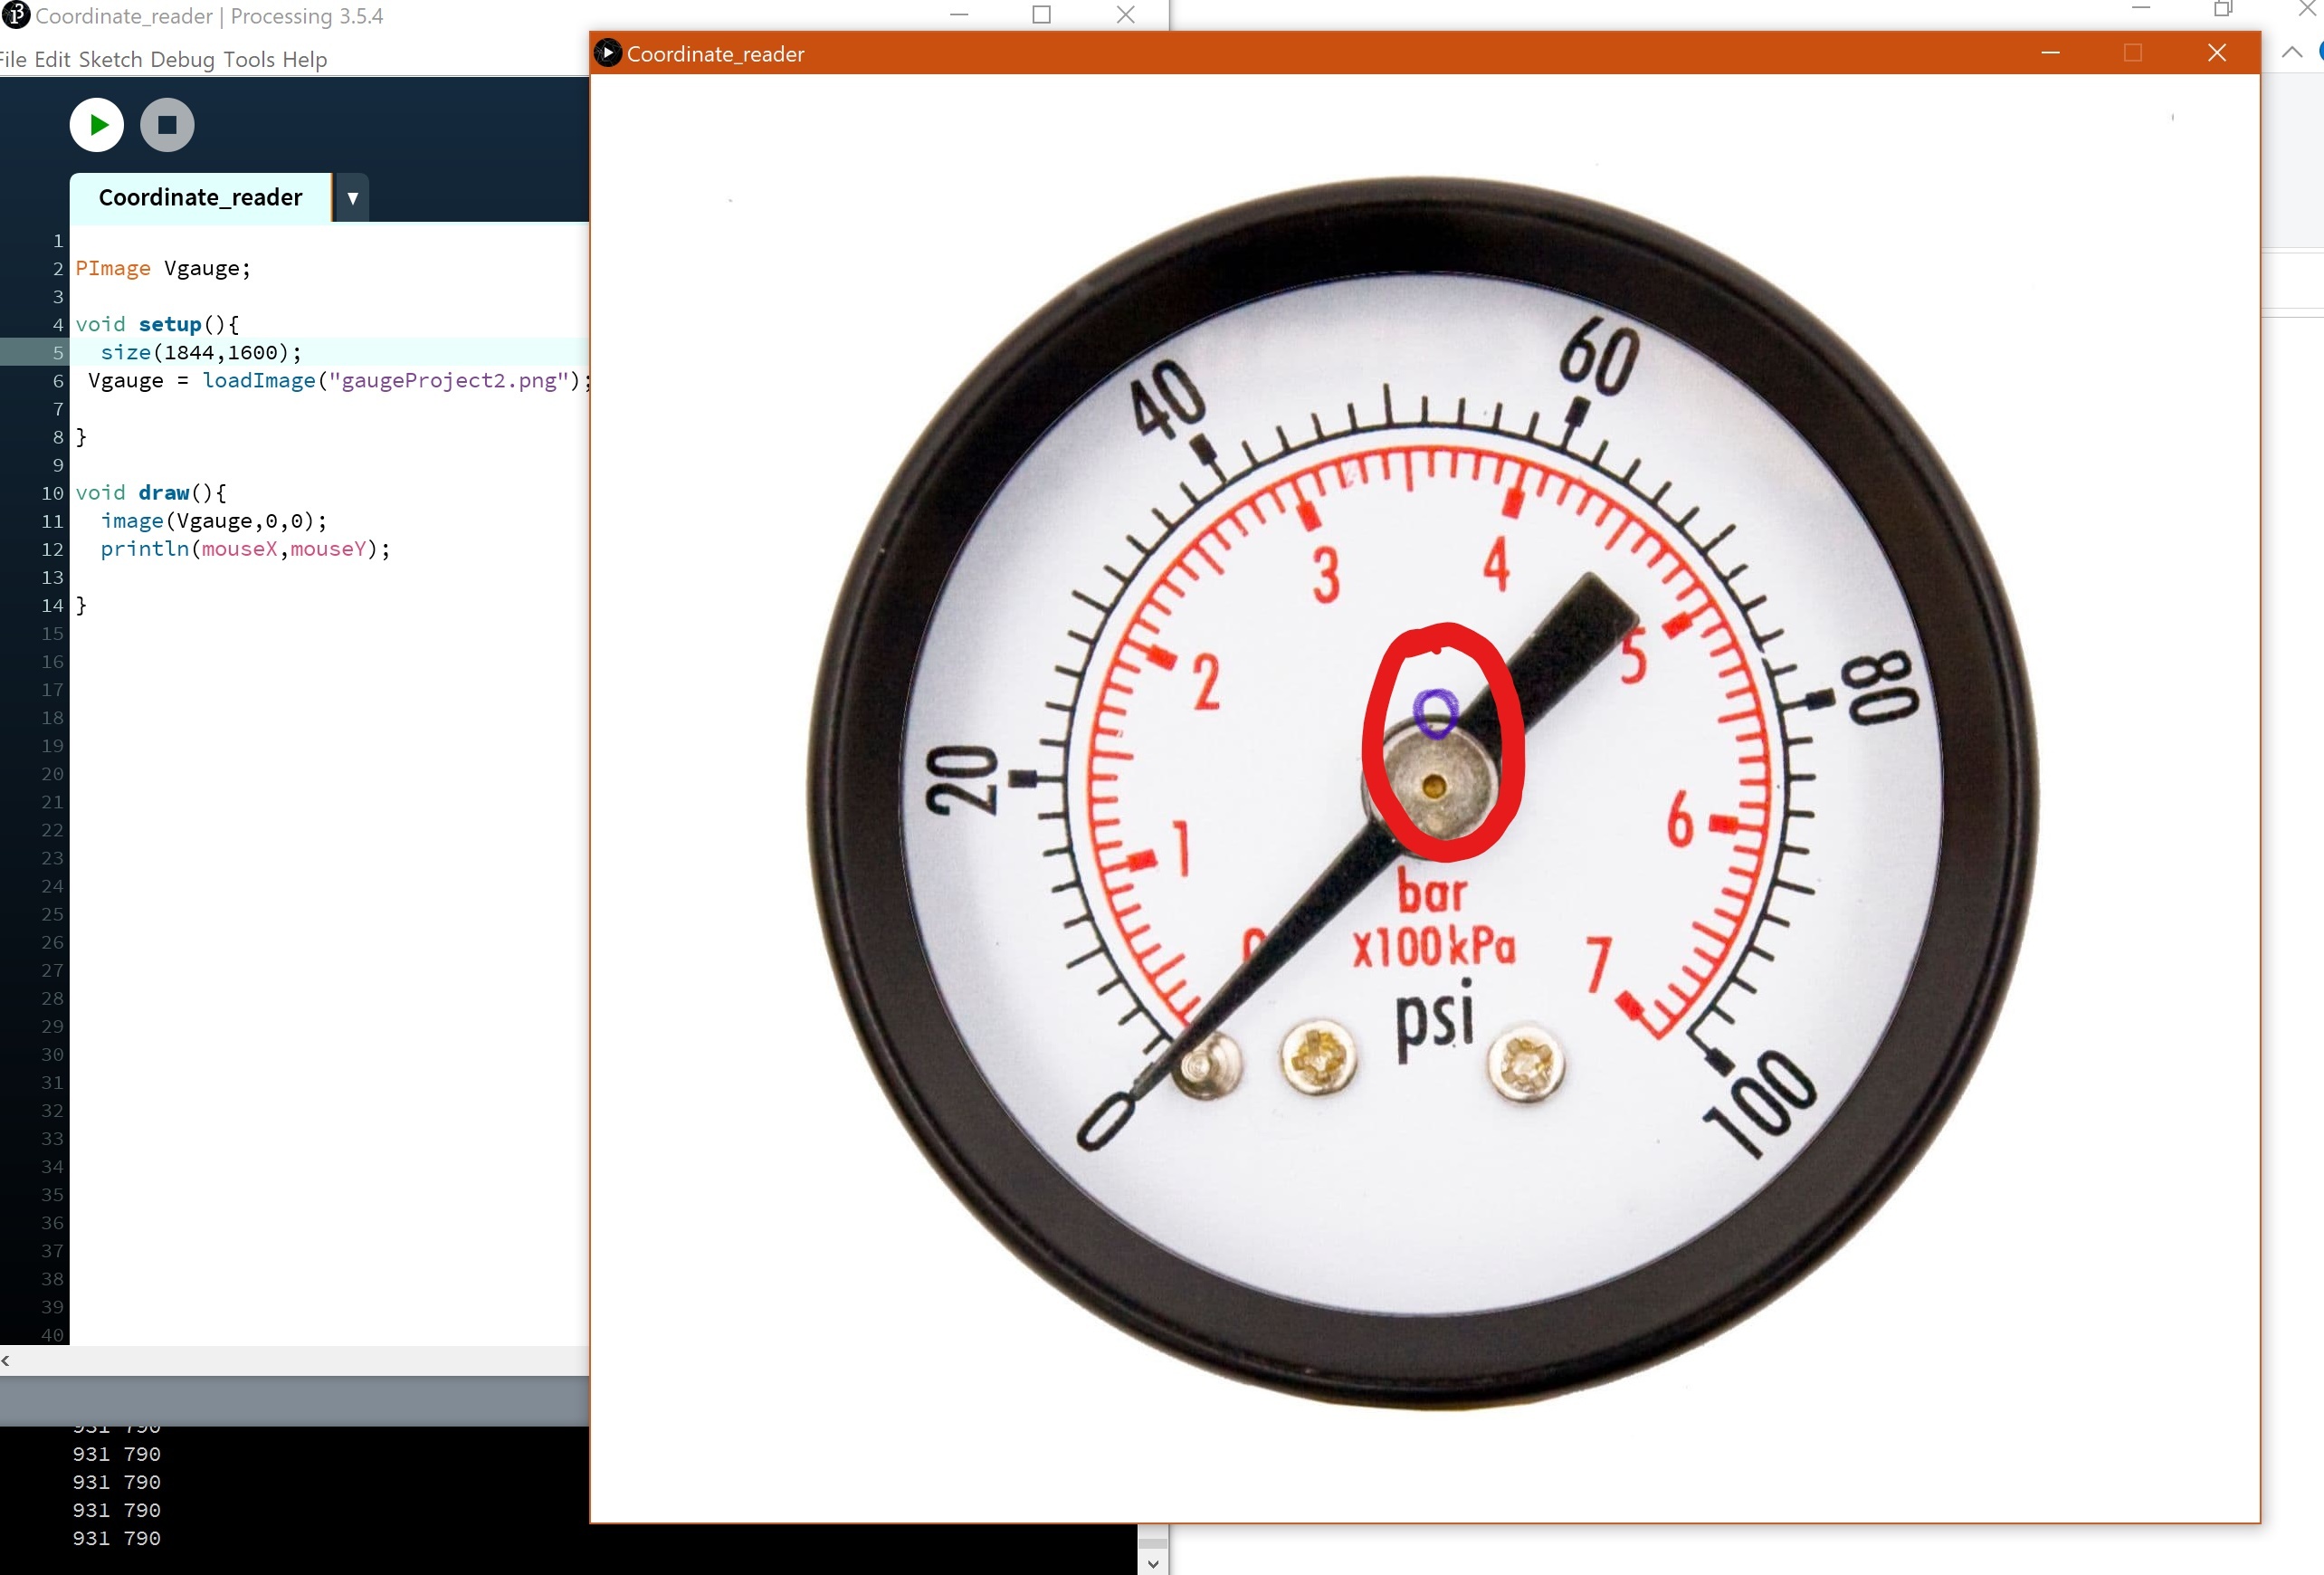The height and width of the screenshot is (1575, 2324).
Task: Open the Tools menu
Action: point(248,60)
